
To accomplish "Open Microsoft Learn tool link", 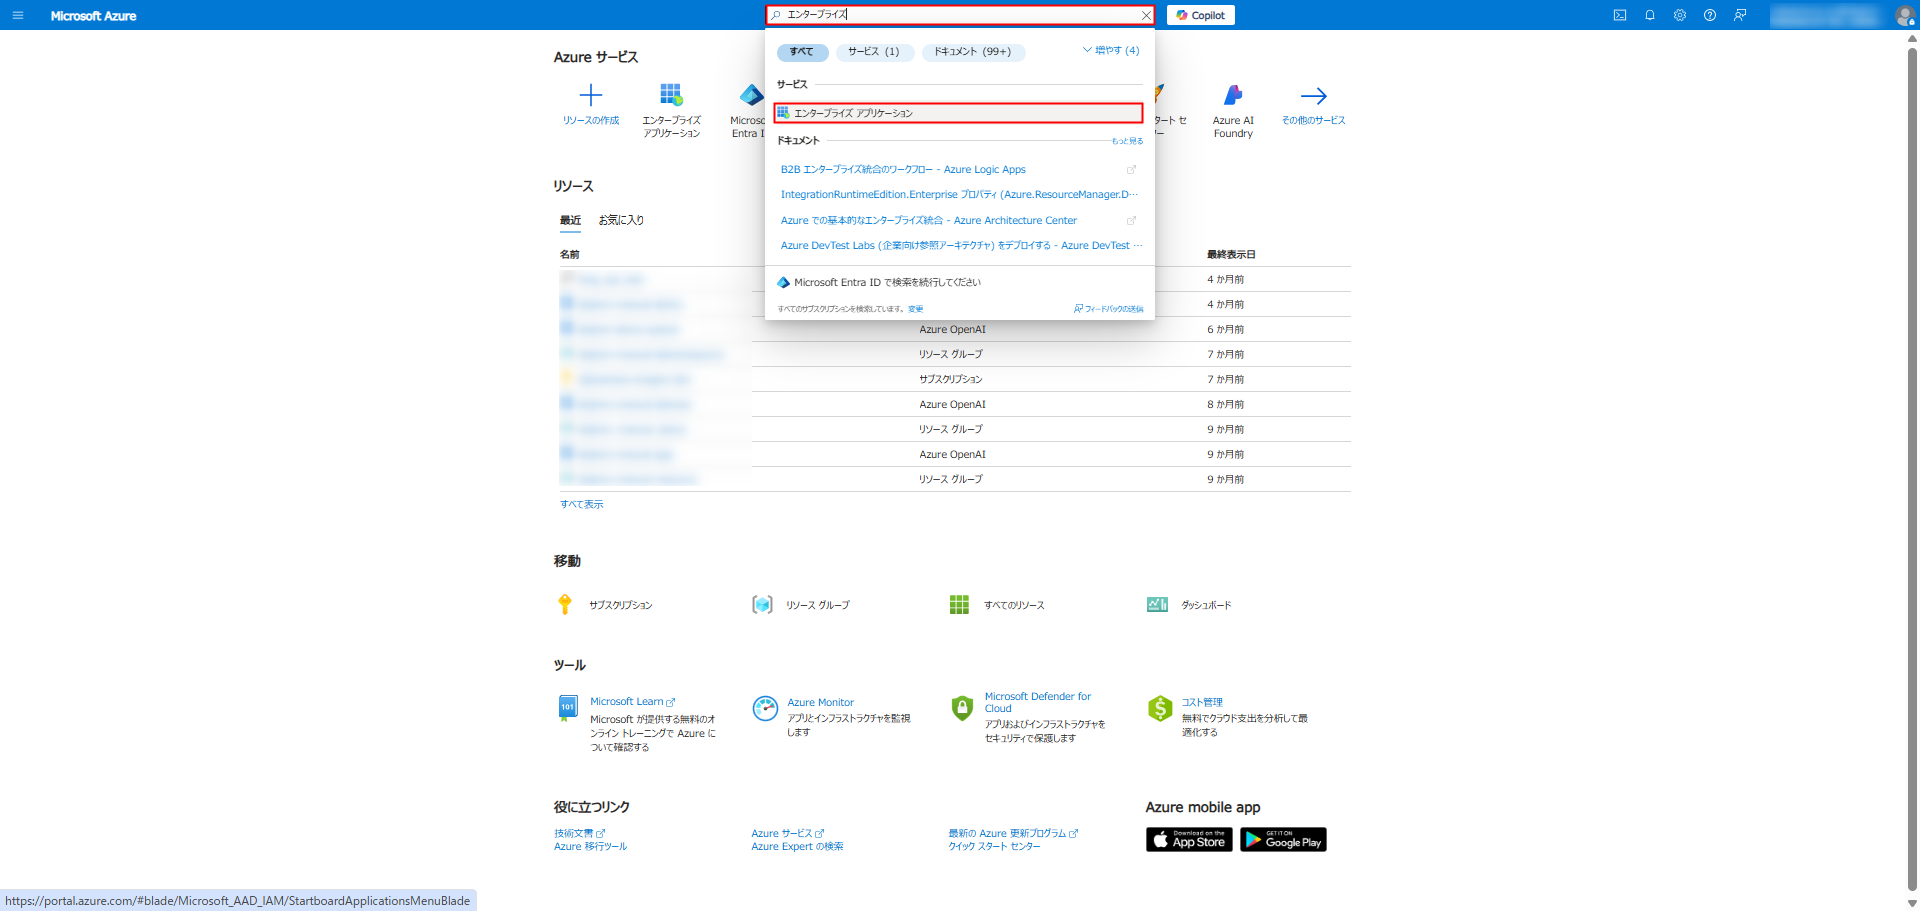I will [632, 702].
